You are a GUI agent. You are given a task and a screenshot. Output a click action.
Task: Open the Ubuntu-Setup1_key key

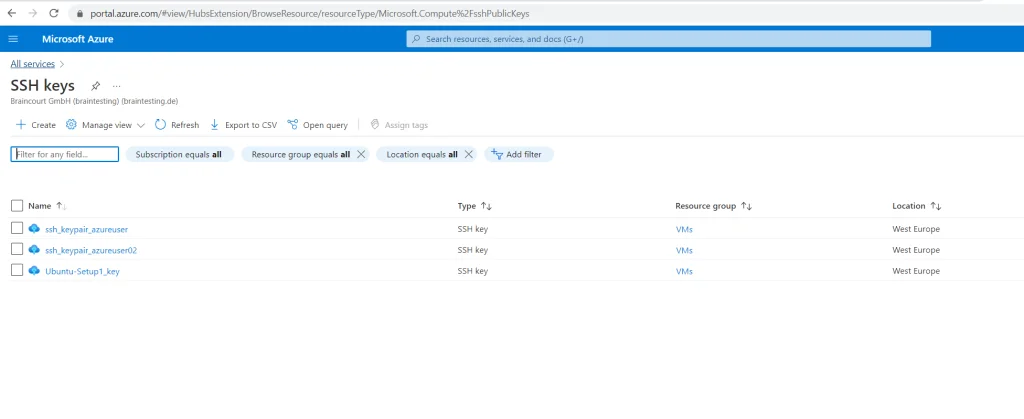(82, 271)
